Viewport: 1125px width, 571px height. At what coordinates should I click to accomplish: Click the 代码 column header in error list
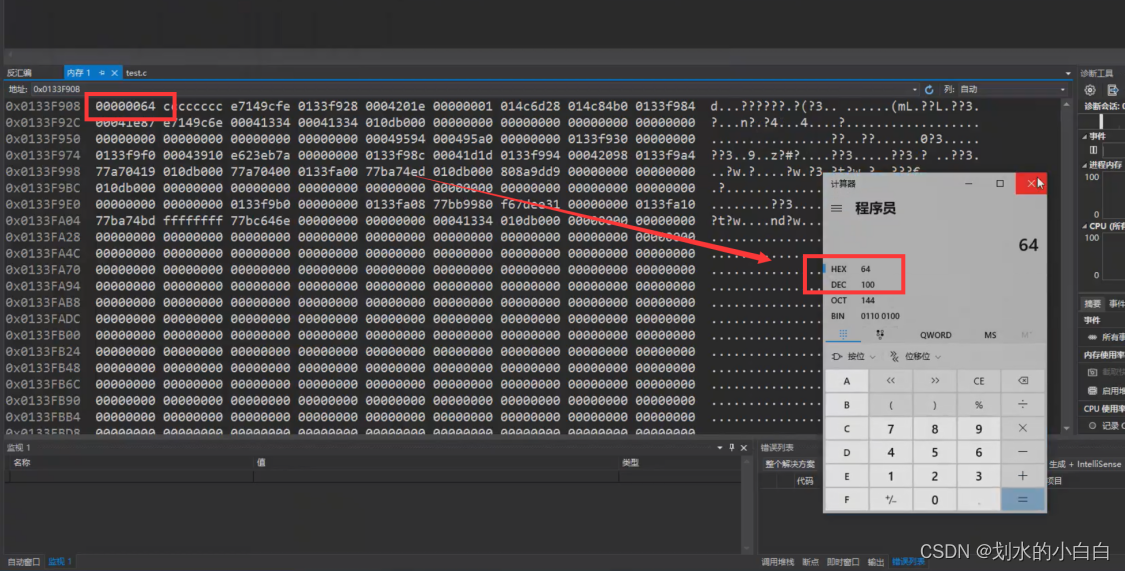(805, 481)
